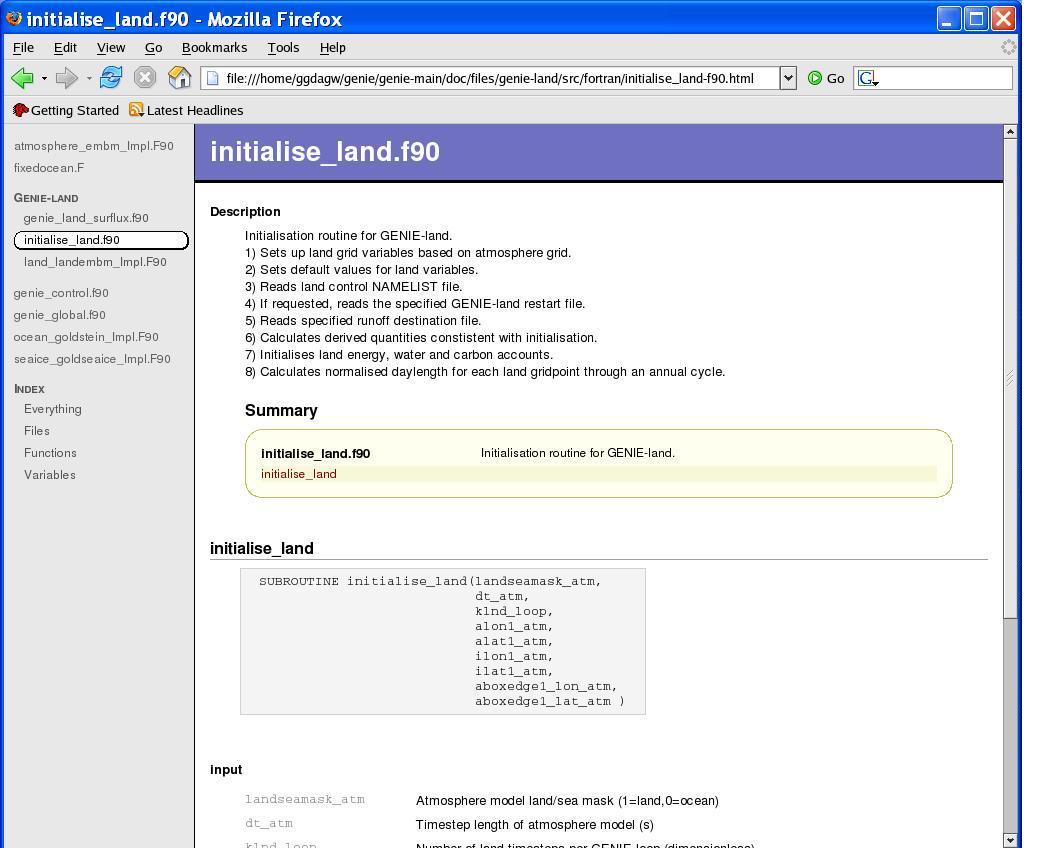
Task: Click the Stop loading icon
Action: pyautogui.click(x=145, y=78)
